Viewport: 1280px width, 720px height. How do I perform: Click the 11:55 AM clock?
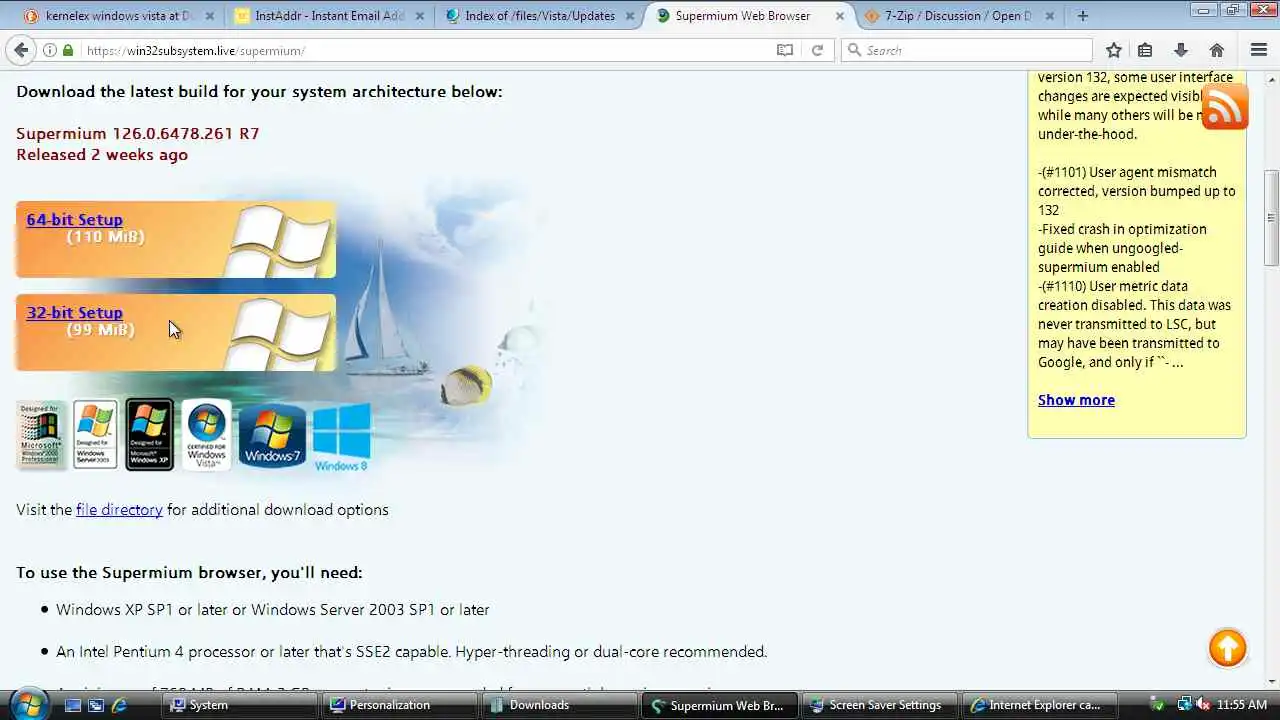click(x=1242, y=705)
